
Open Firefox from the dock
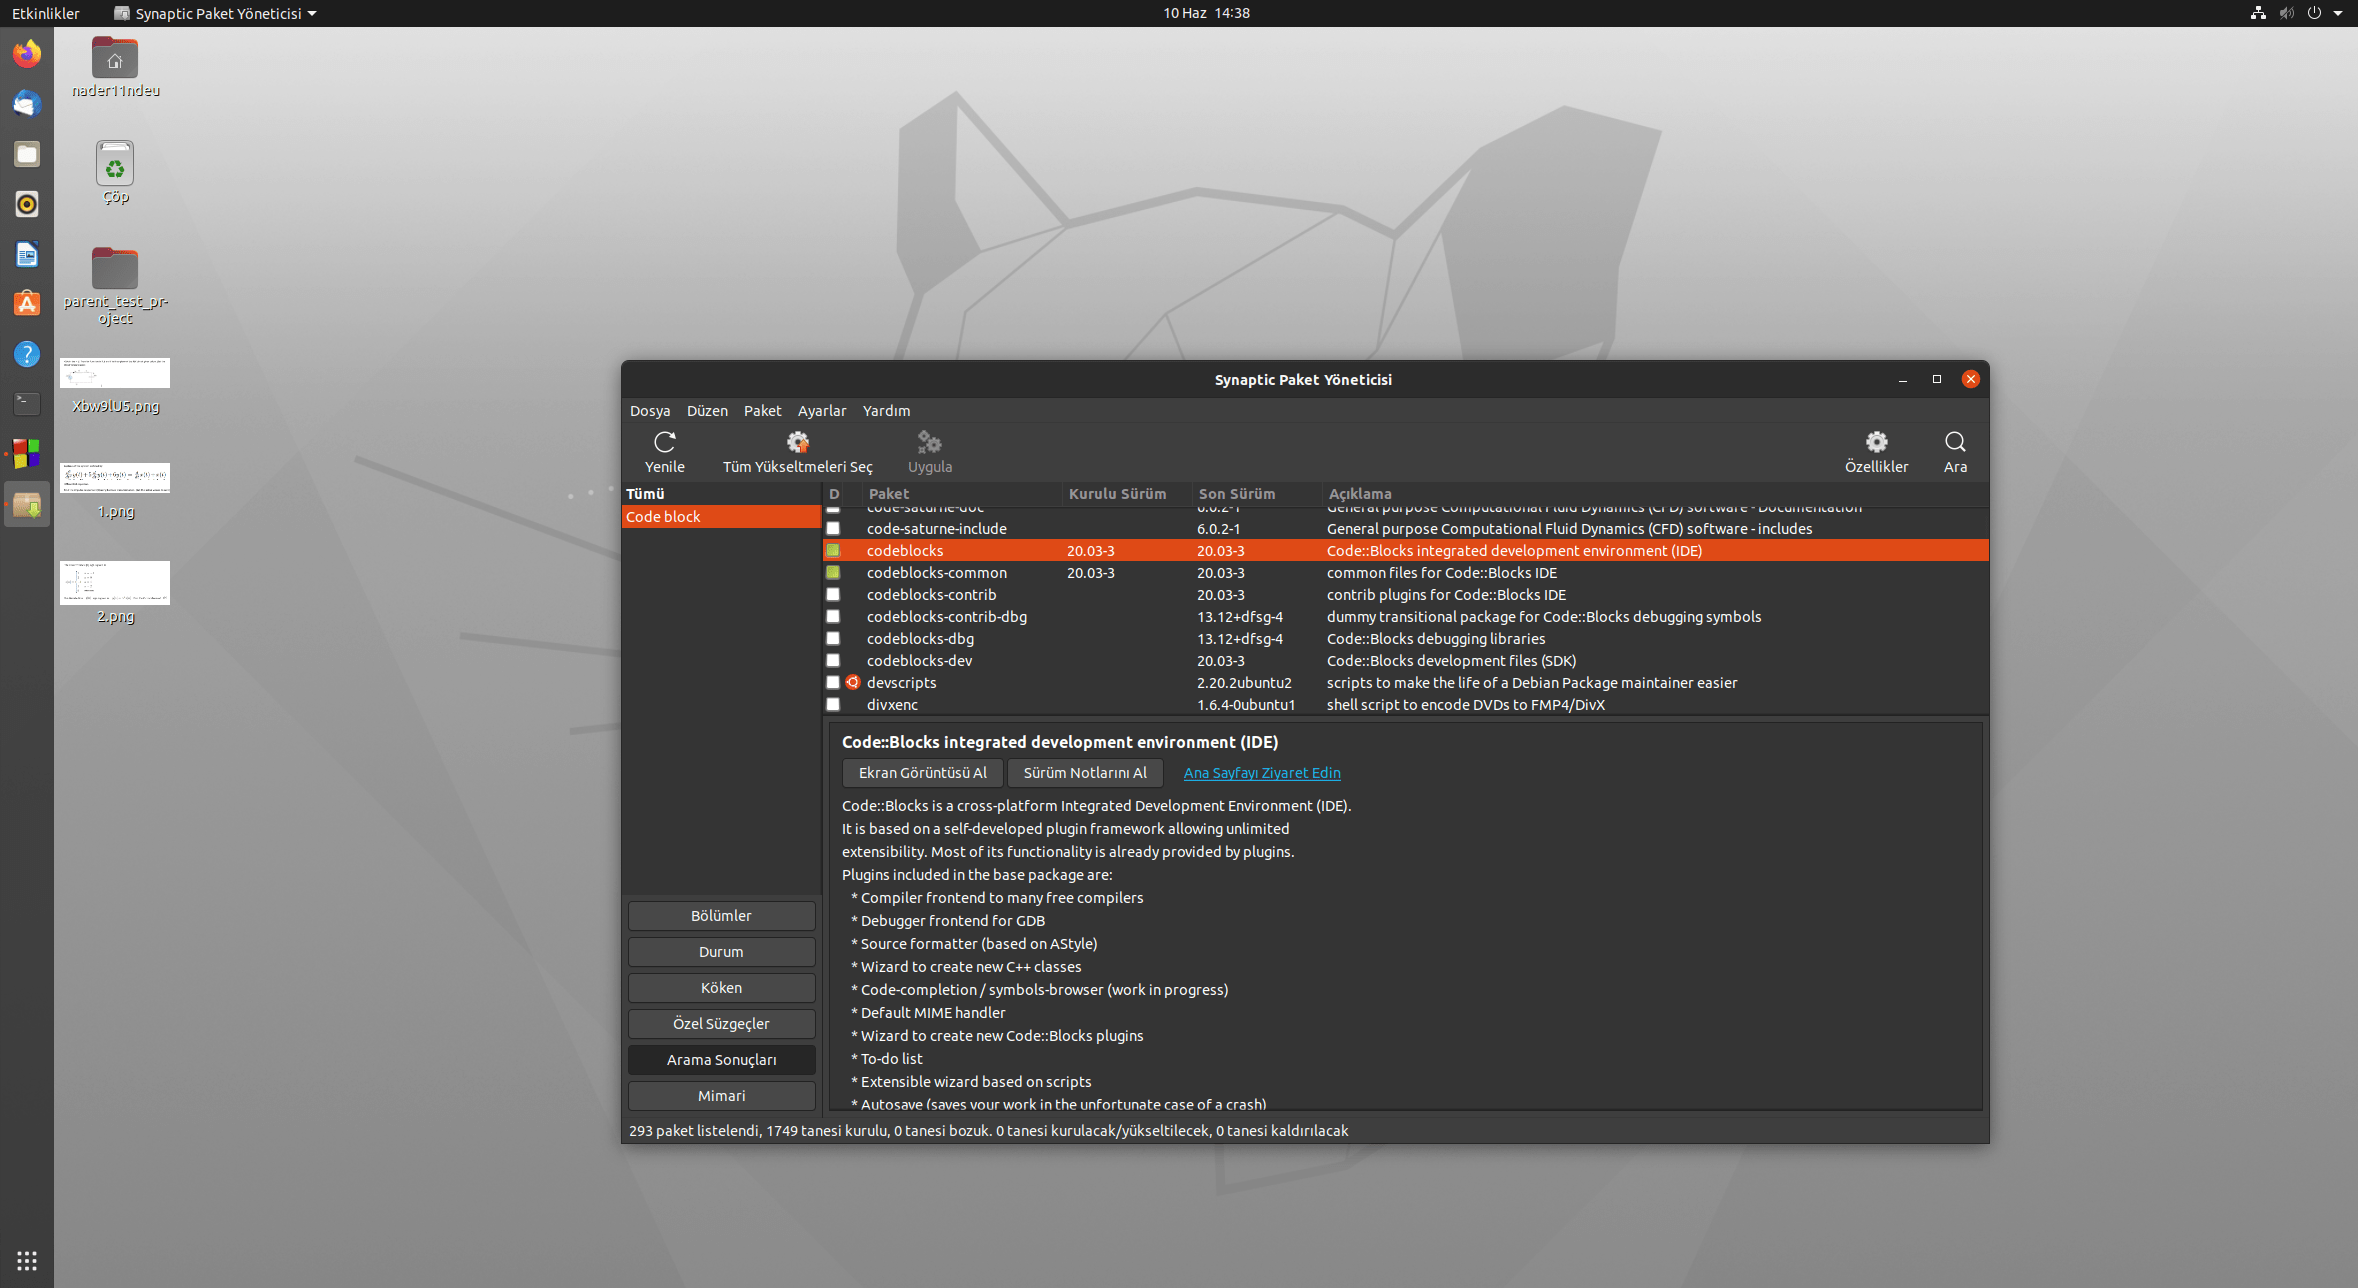(27, 54)
